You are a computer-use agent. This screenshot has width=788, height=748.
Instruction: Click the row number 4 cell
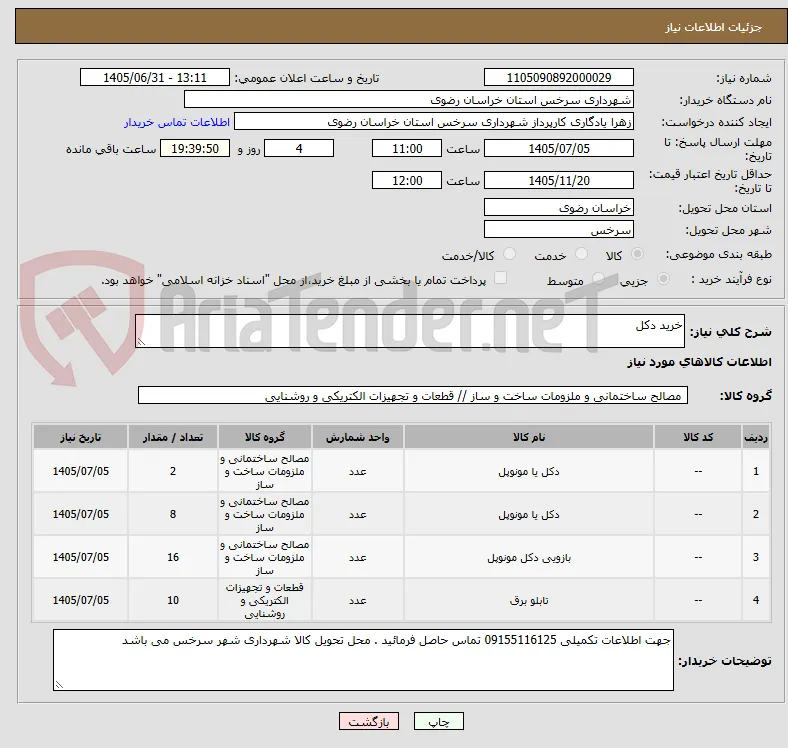pyautogui.click(x=755, y=600)
